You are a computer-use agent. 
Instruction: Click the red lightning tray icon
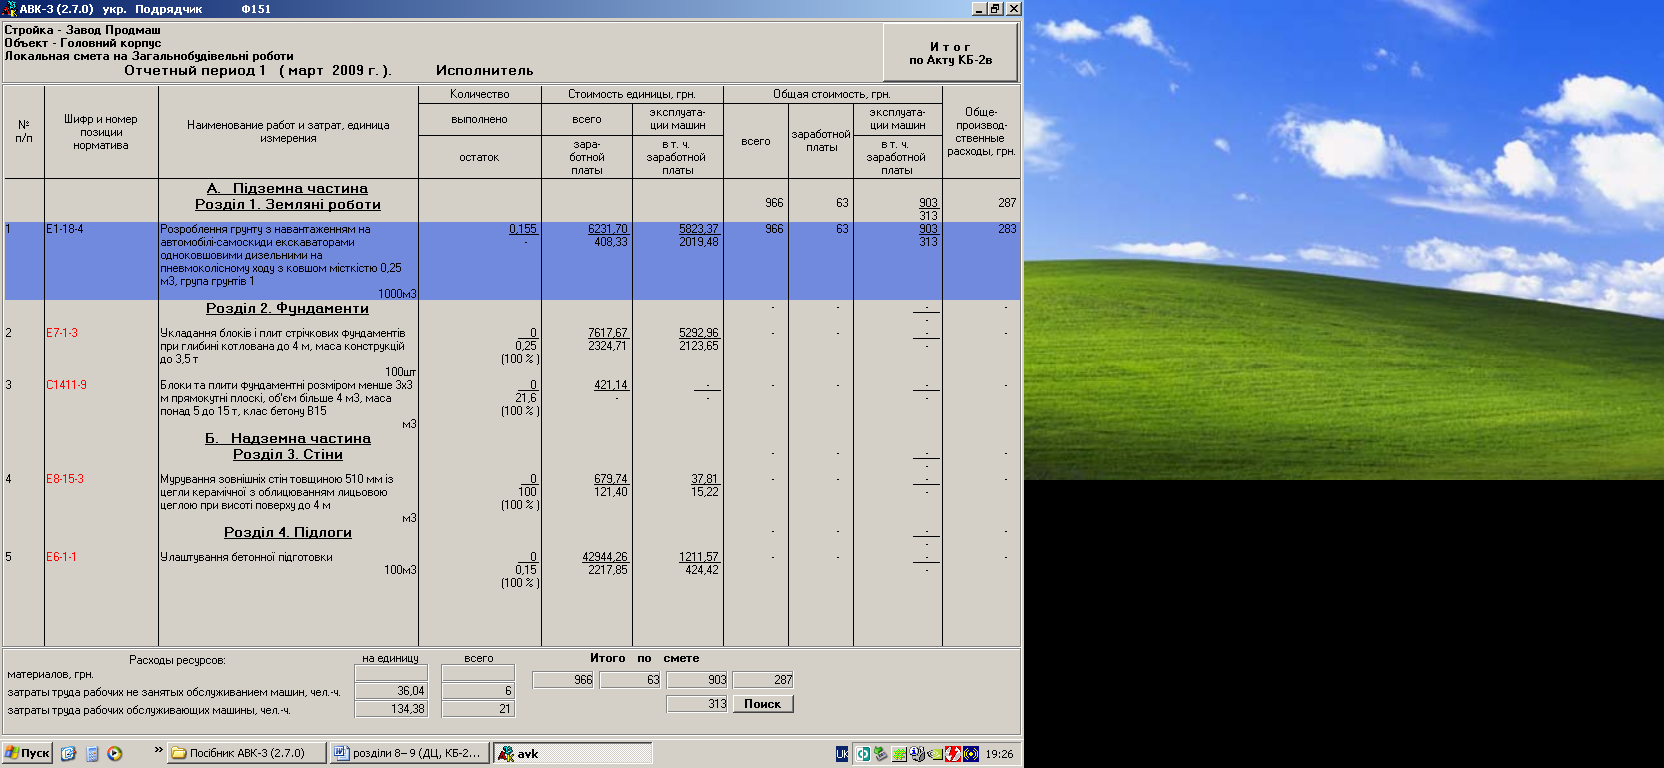tap(953, 754)
